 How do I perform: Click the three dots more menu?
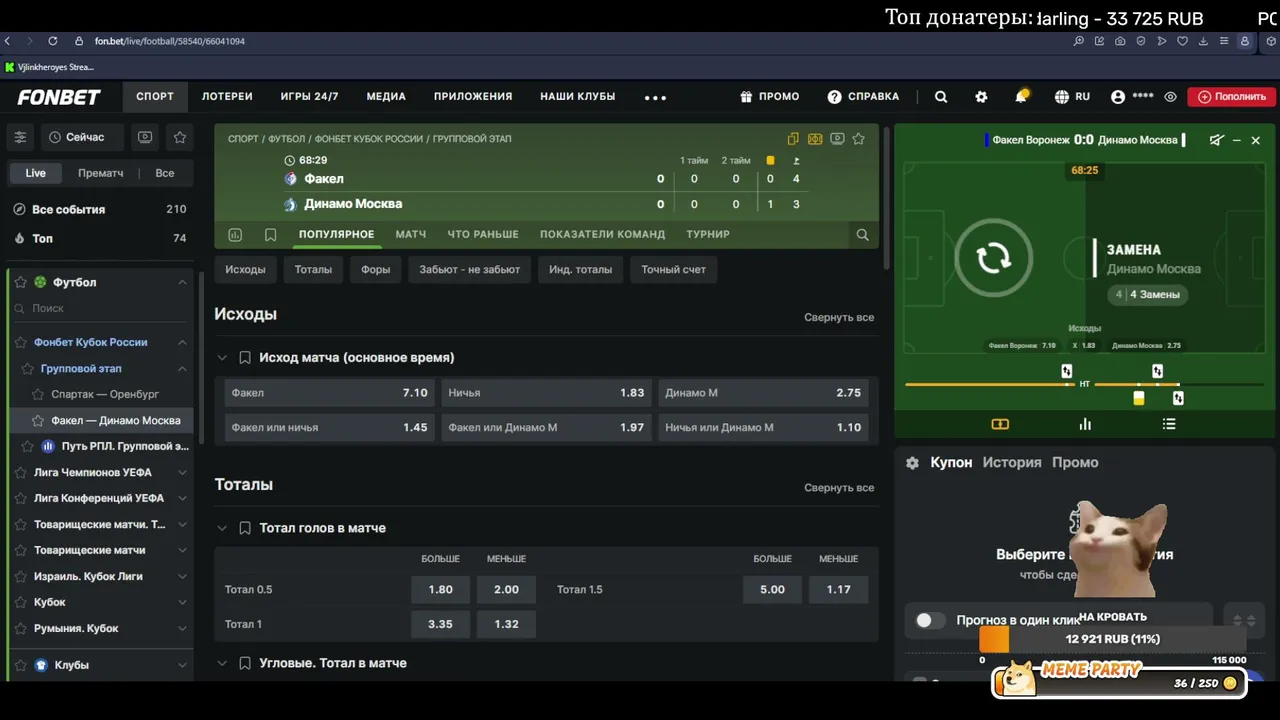pyautogui.click(x=655, y=97)
